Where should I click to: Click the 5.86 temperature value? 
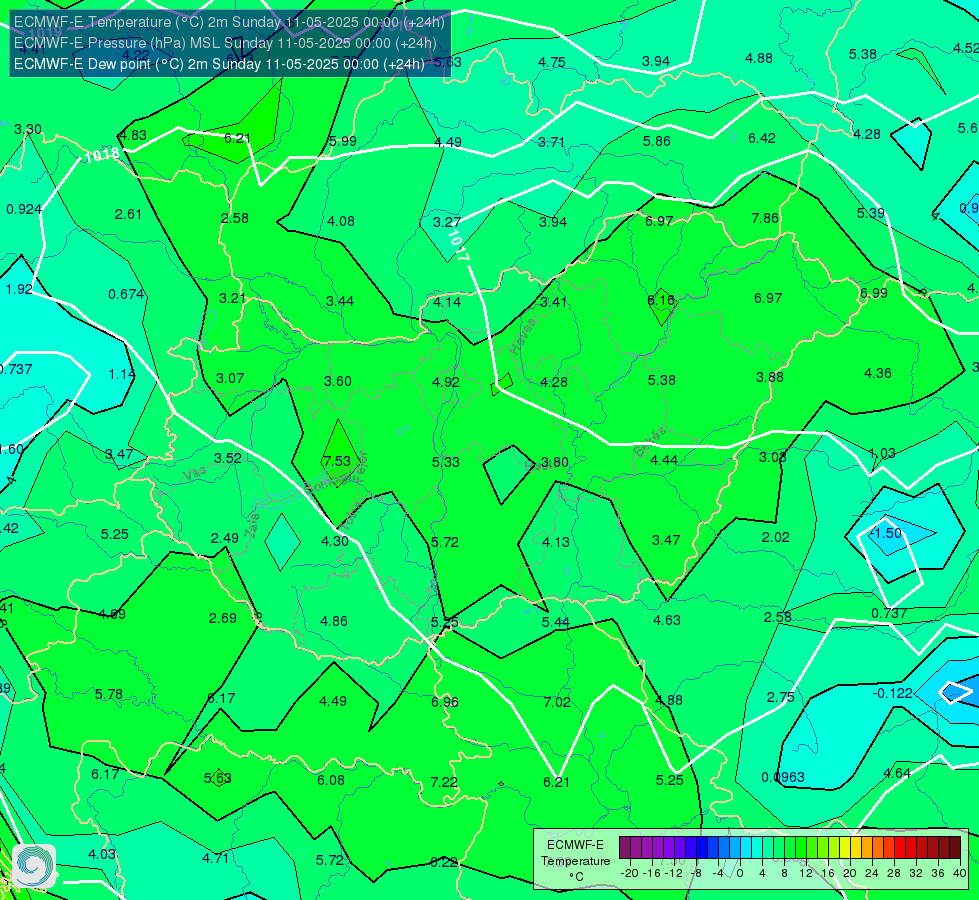657,141
